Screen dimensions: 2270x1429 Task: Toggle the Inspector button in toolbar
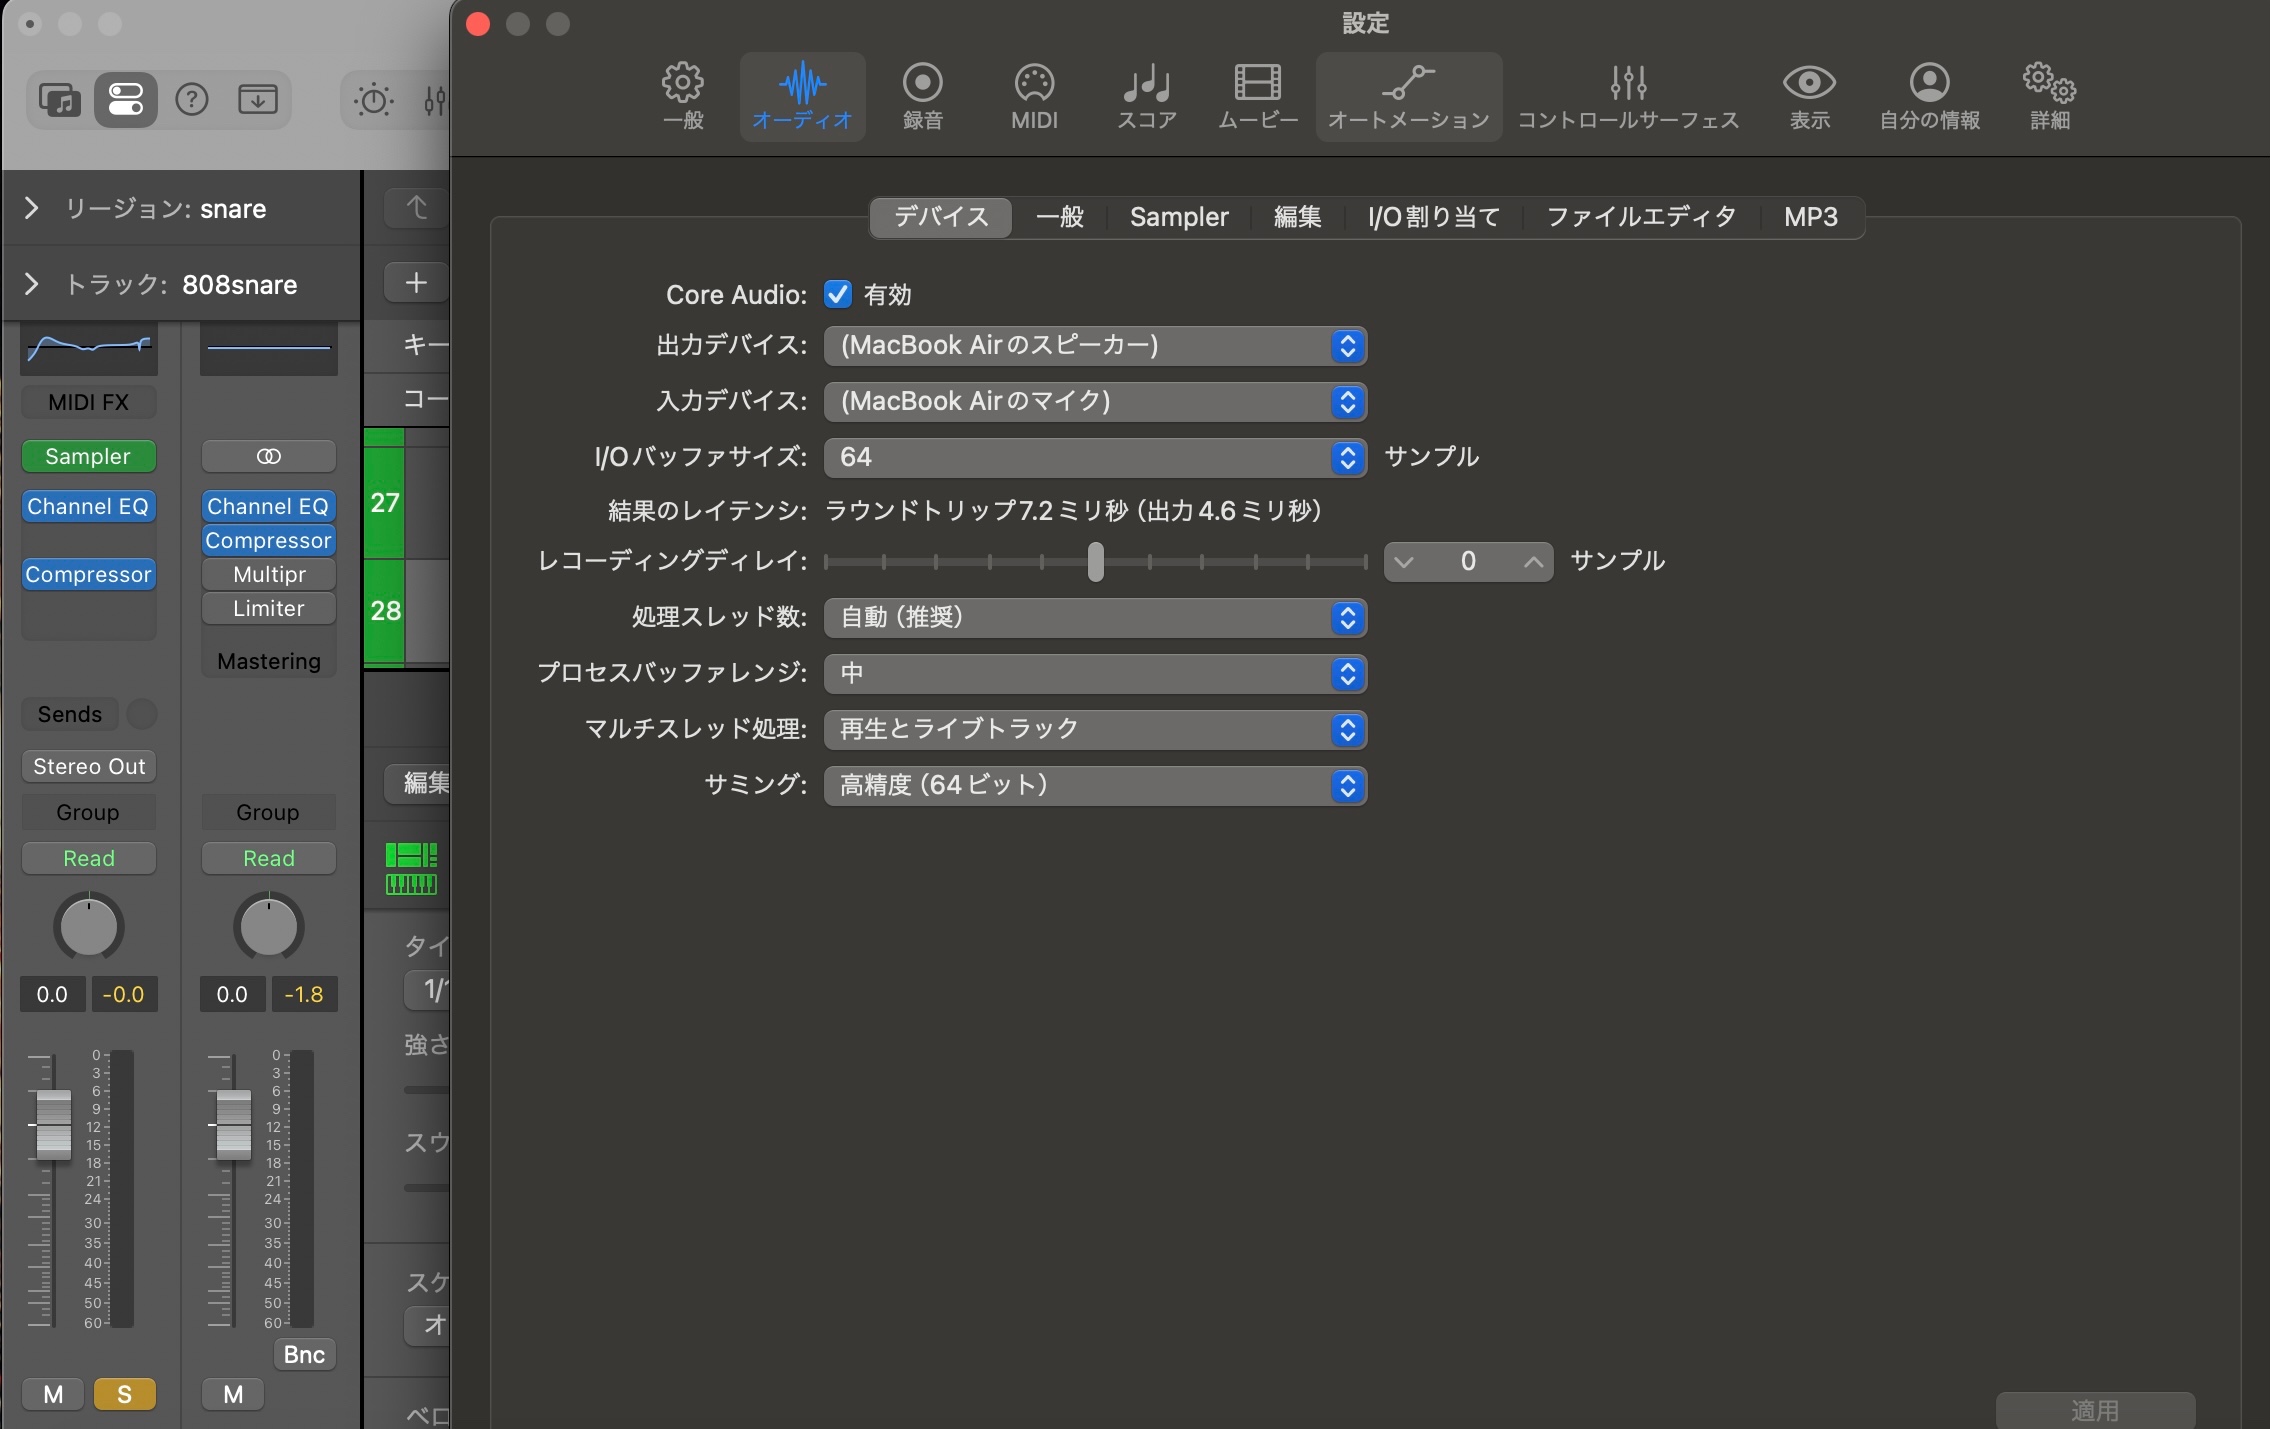click(x=126, y=99)
